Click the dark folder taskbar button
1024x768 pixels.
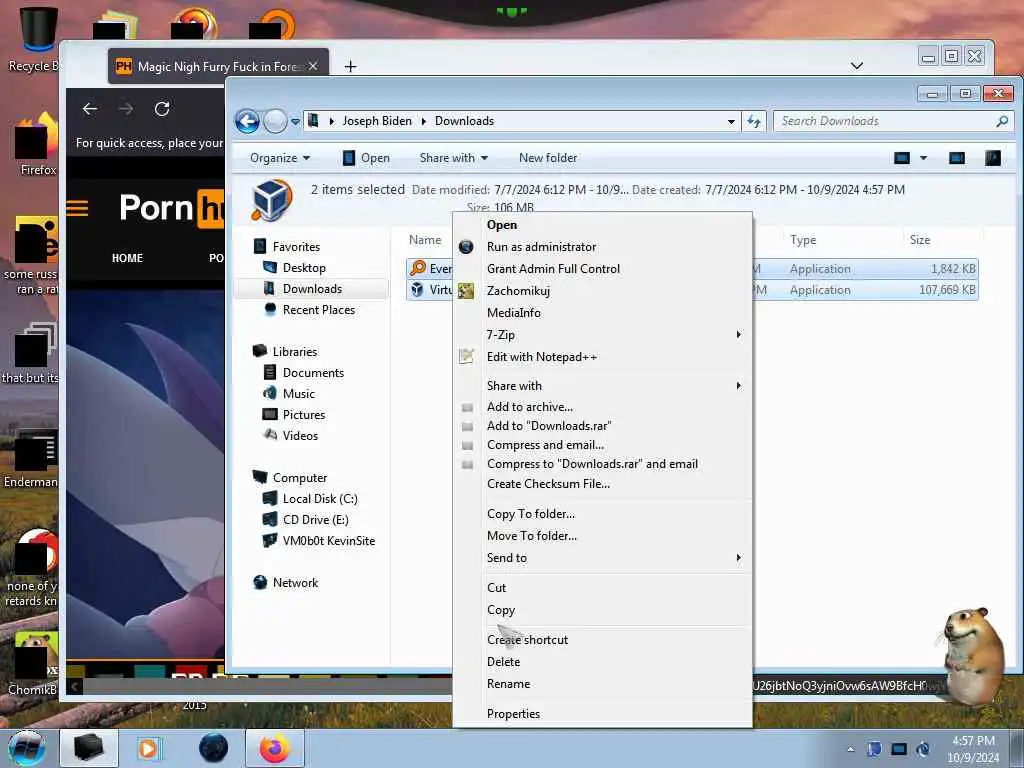[x=89, y=748]
